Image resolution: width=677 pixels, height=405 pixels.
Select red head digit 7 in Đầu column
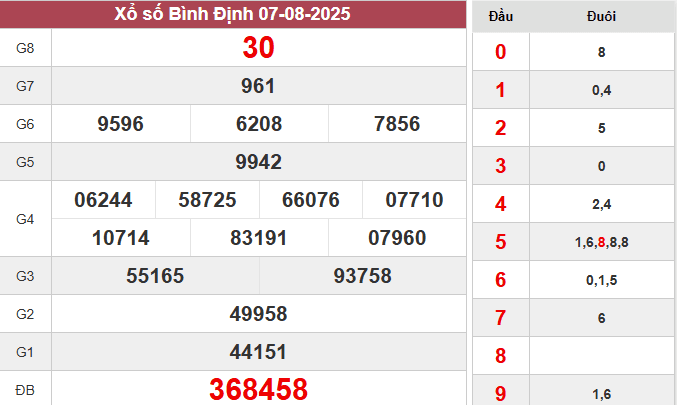(x=500, y=318)
